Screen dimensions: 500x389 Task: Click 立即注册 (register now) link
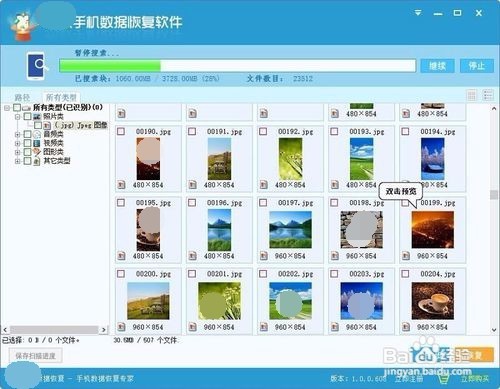[409, 379]
